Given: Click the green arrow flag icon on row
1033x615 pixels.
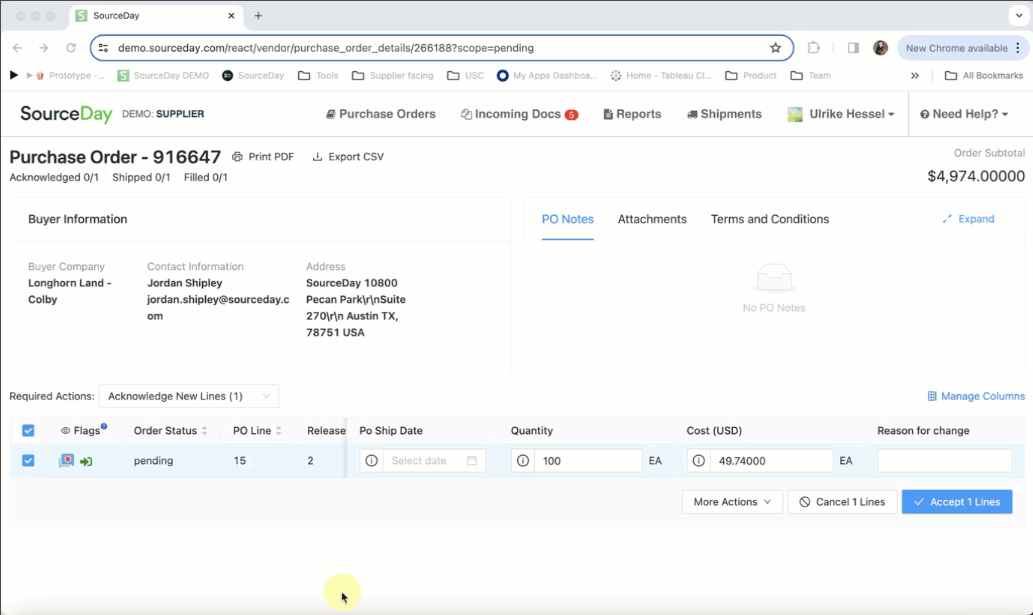Looking at the screenshot, I should click(86, 462).
